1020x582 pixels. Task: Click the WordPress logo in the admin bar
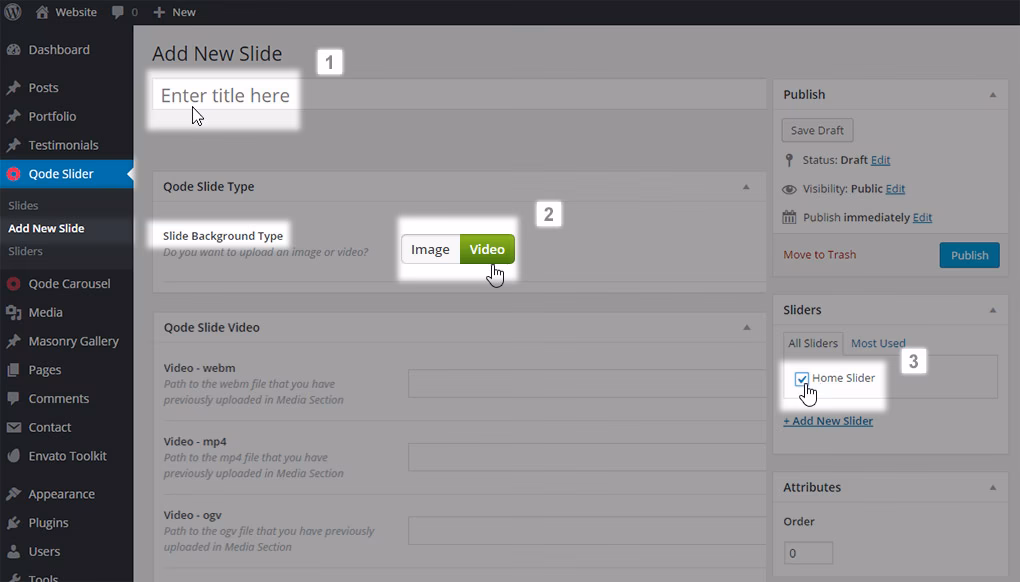(x=11, y=12)
